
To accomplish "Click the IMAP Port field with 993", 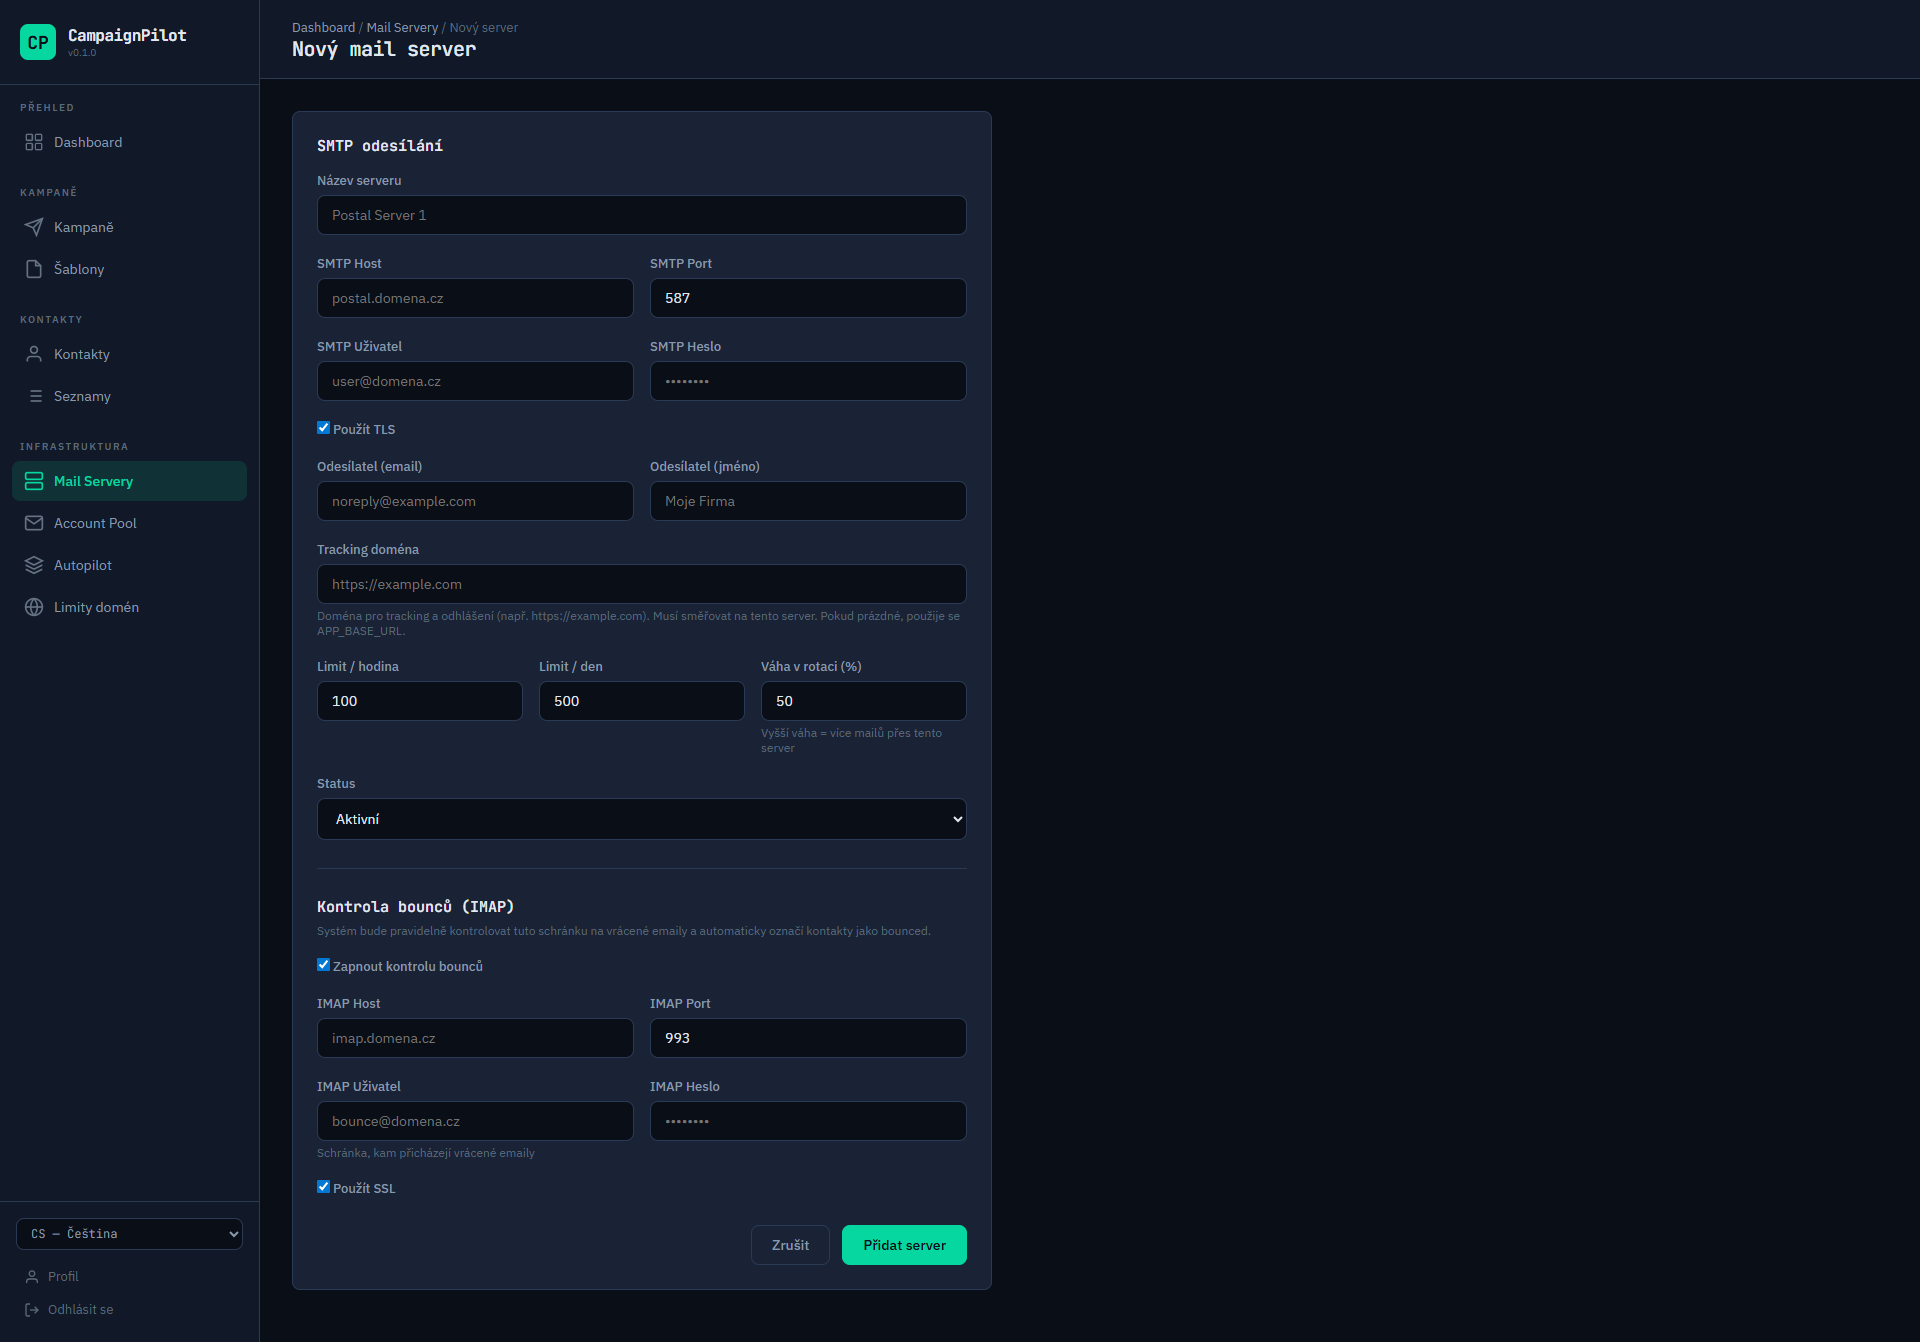I will pyautogui.click(x=808, y=1038).
